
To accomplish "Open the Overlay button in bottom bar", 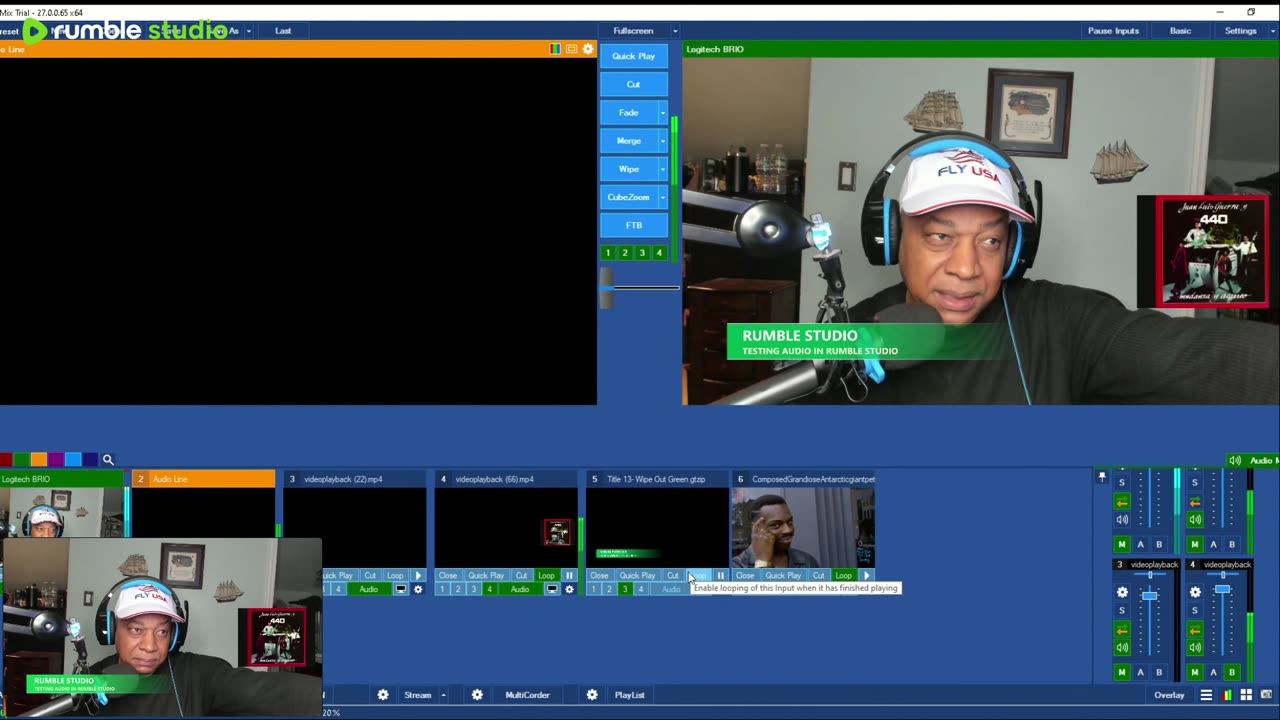I will coord(1169,695).
